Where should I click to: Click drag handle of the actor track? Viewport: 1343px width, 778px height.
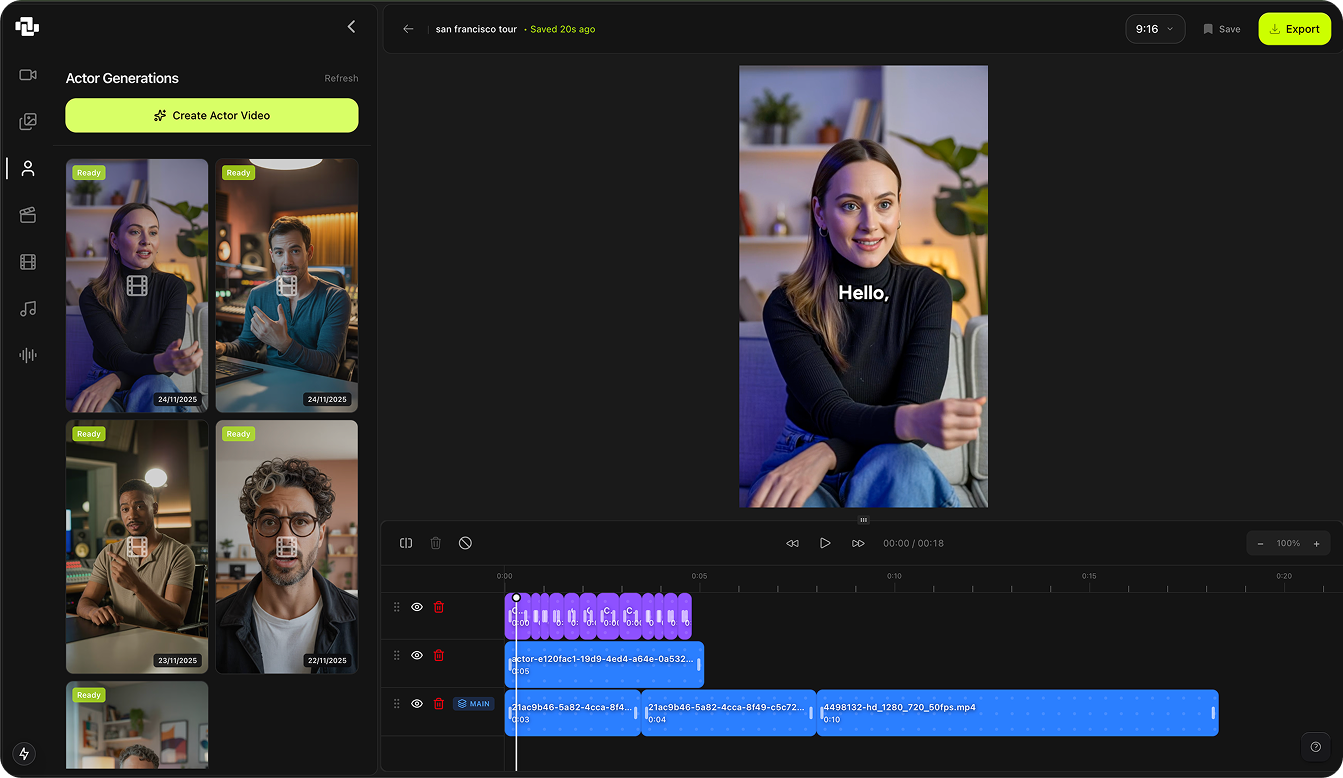tap(396, 655)
